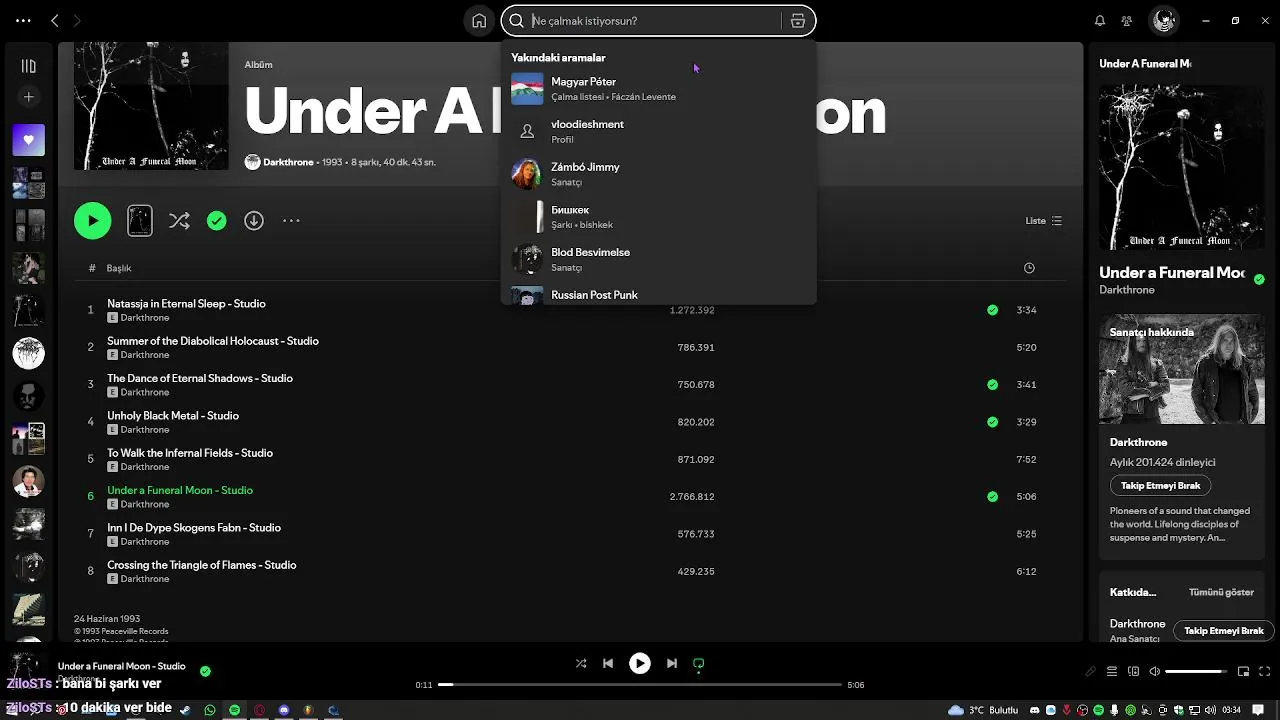Image resolution: width=1280 pixels, height=720 pixels.
Task: Open the queue icon
Action: click(x=1112, y=671)
